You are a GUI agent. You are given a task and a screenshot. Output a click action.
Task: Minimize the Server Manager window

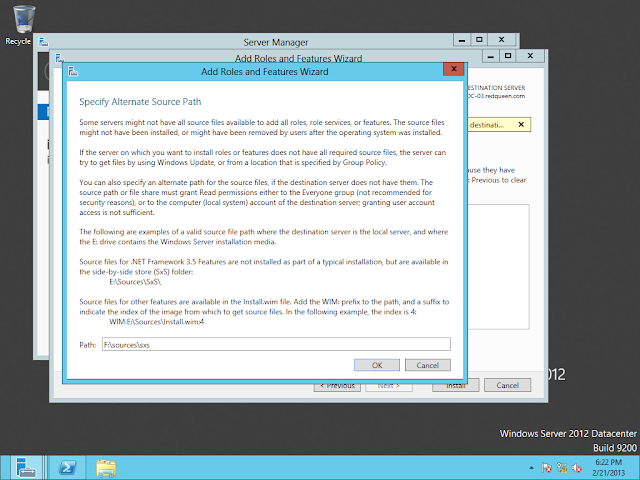point(462,40)
